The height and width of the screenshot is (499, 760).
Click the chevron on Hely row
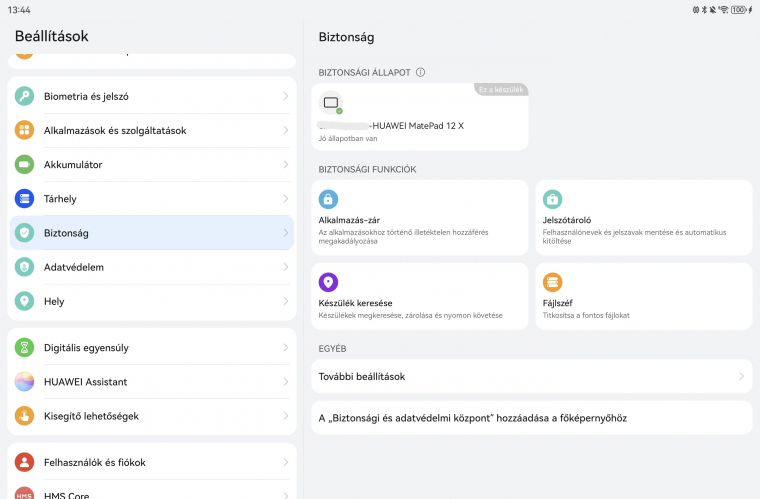[285, 302]
